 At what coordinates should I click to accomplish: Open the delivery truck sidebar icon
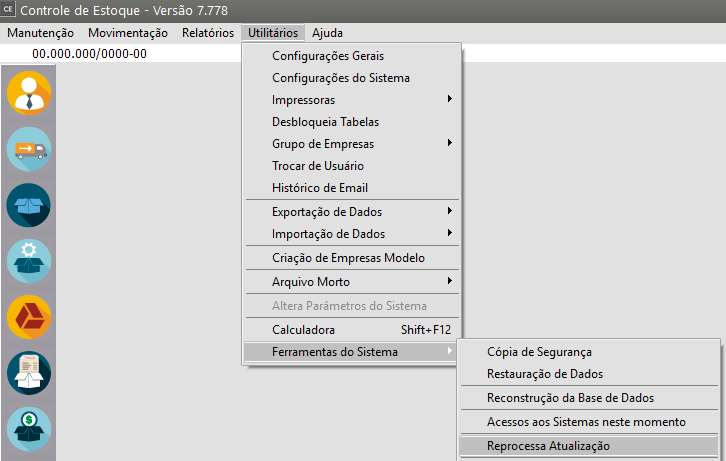(28, 149)
